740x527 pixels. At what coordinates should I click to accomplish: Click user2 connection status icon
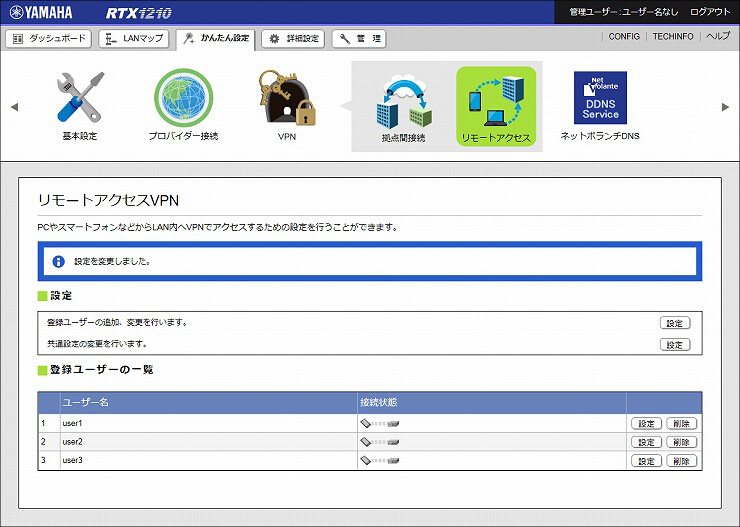tap(379, 442)
